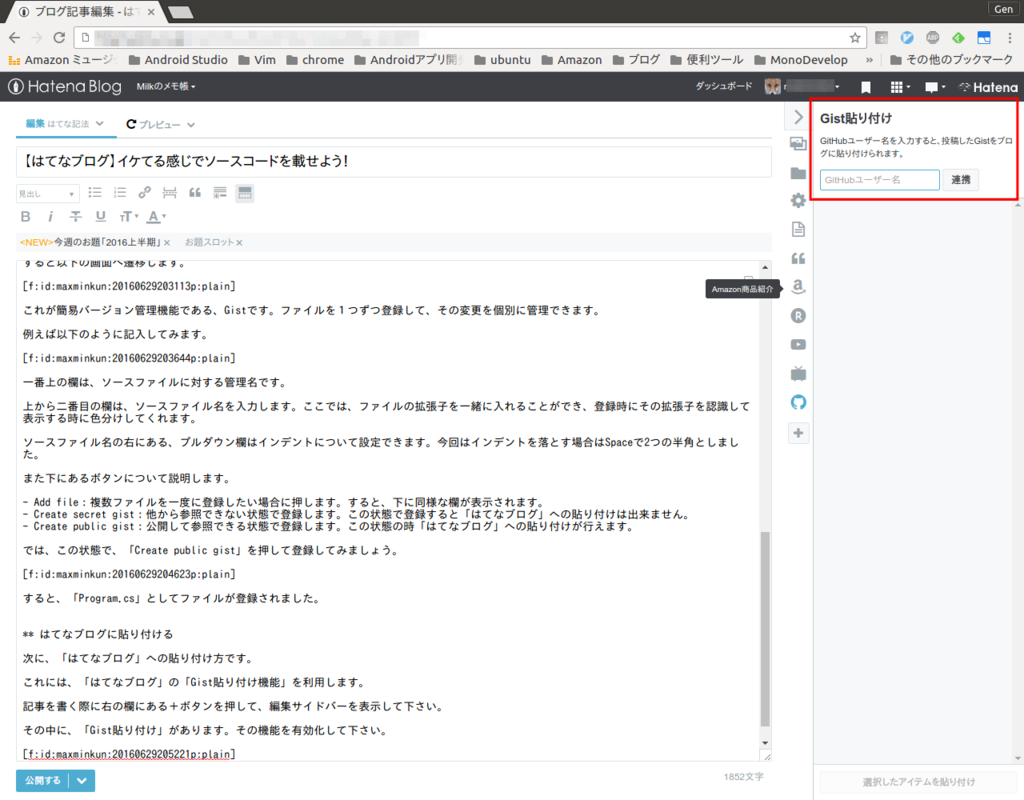Click the Chrome back button
This screenshot has height=800, width=1024.
[x=14, y=38]
